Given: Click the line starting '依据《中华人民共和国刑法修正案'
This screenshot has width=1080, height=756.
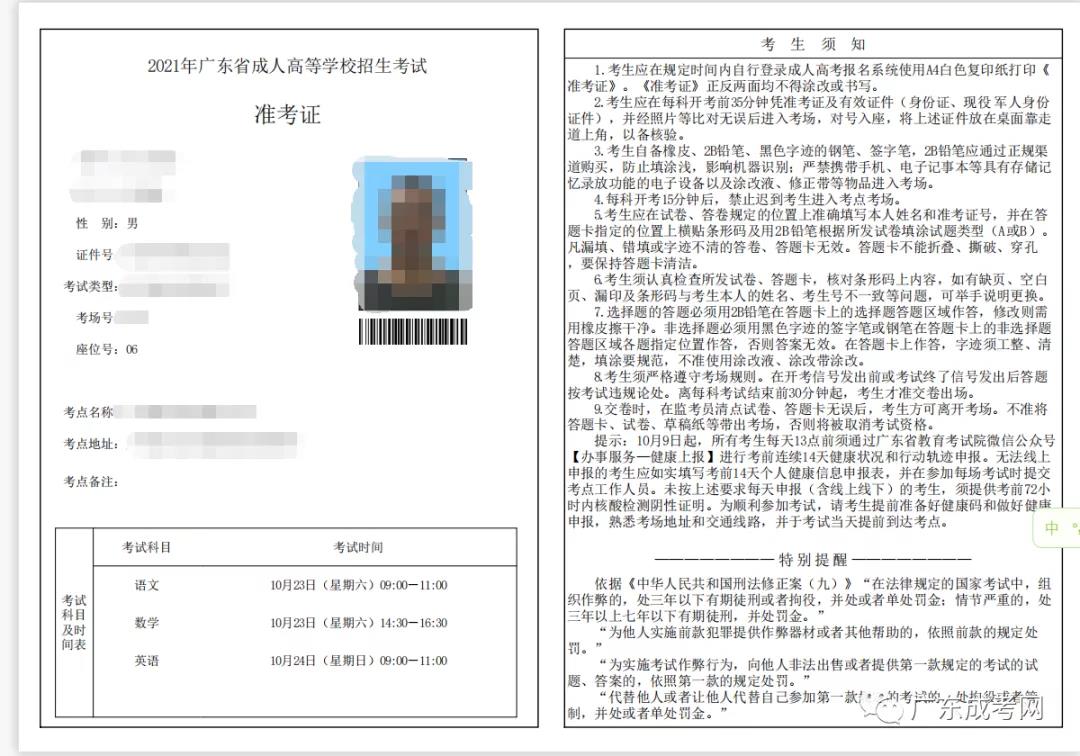Looking at the screenshot, I should (x=822, y=584).
